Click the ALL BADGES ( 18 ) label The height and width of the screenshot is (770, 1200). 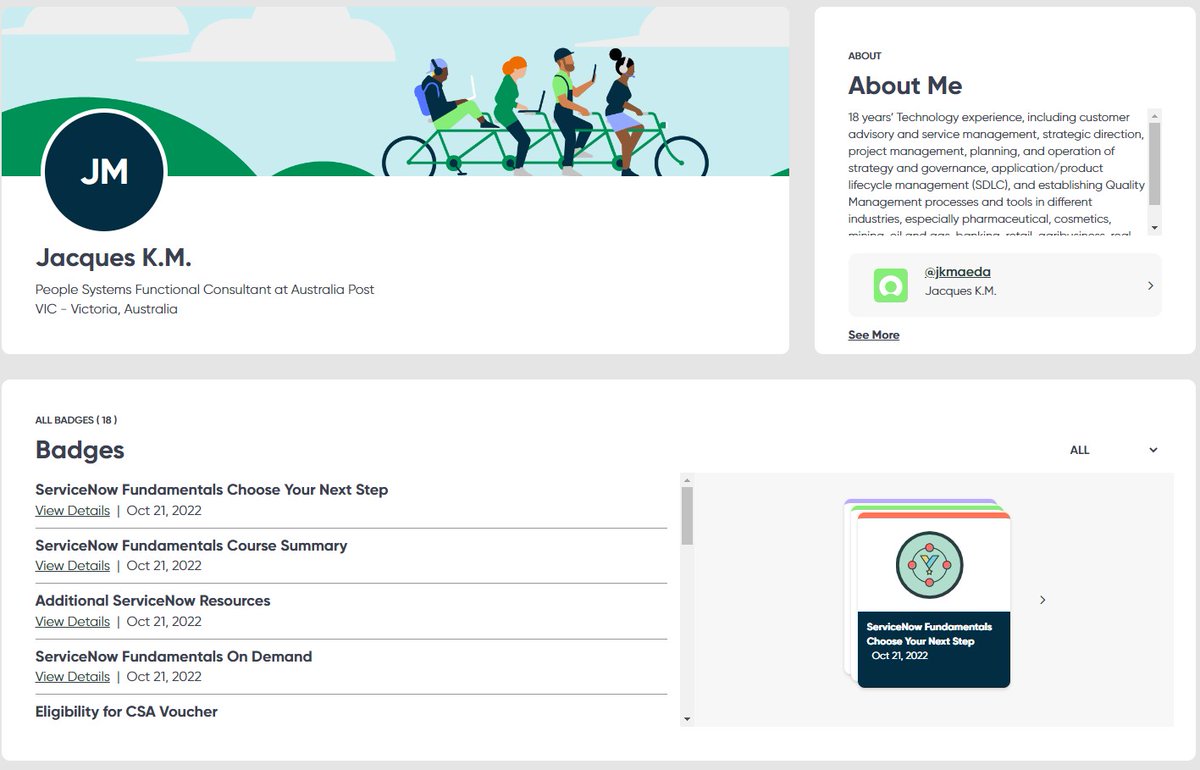76,420
